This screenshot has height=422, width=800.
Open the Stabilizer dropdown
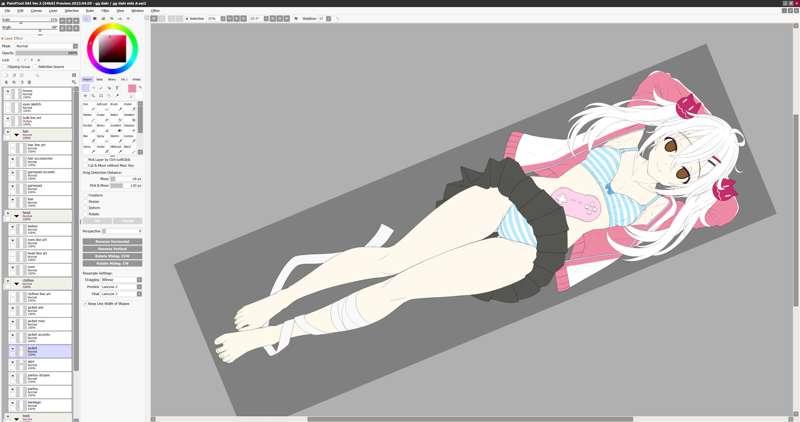click(329, 18)
